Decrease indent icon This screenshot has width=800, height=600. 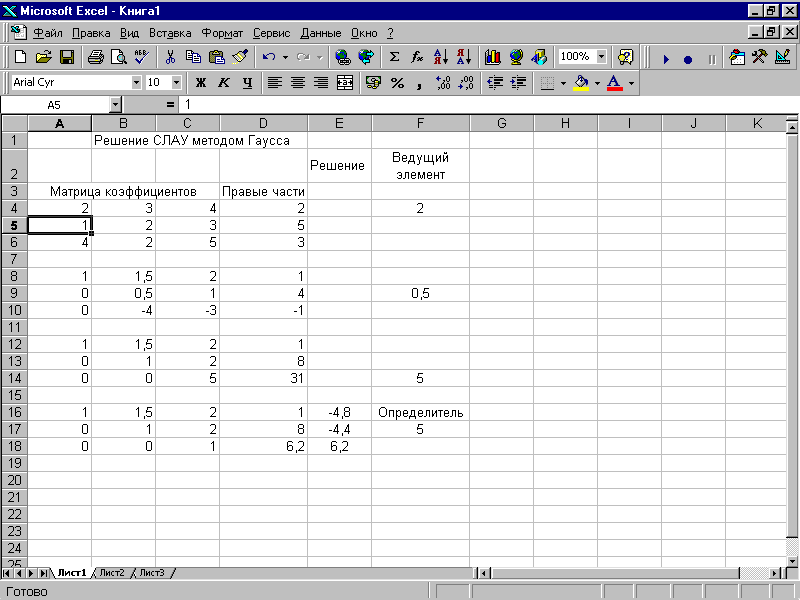click(495, 83)
